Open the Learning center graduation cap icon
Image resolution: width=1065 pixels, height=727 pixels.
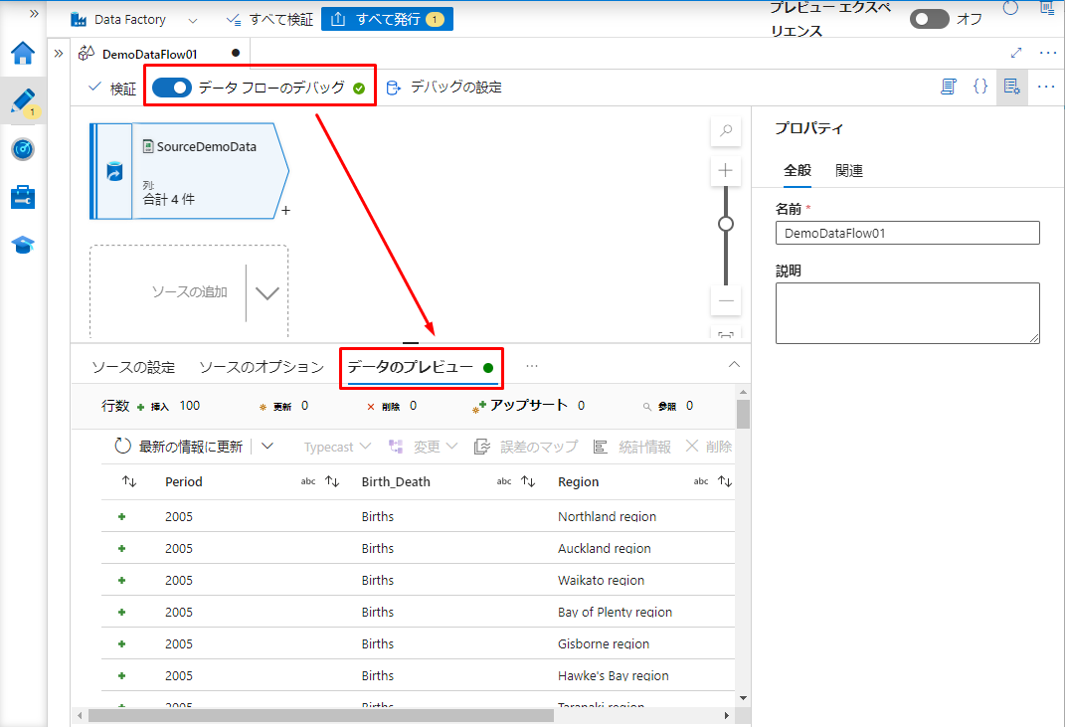tap(22, 245)
